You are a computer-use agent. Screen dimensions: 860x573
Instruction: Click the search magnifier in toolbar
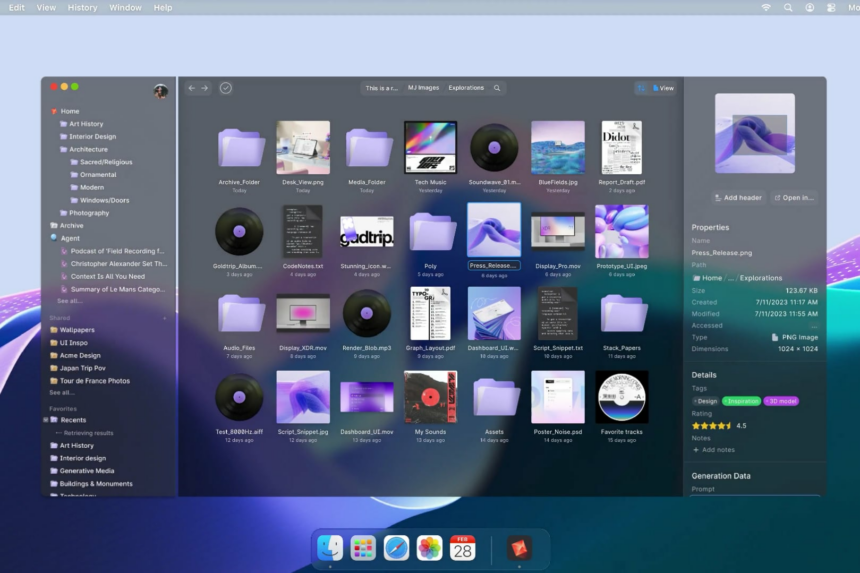497,88
